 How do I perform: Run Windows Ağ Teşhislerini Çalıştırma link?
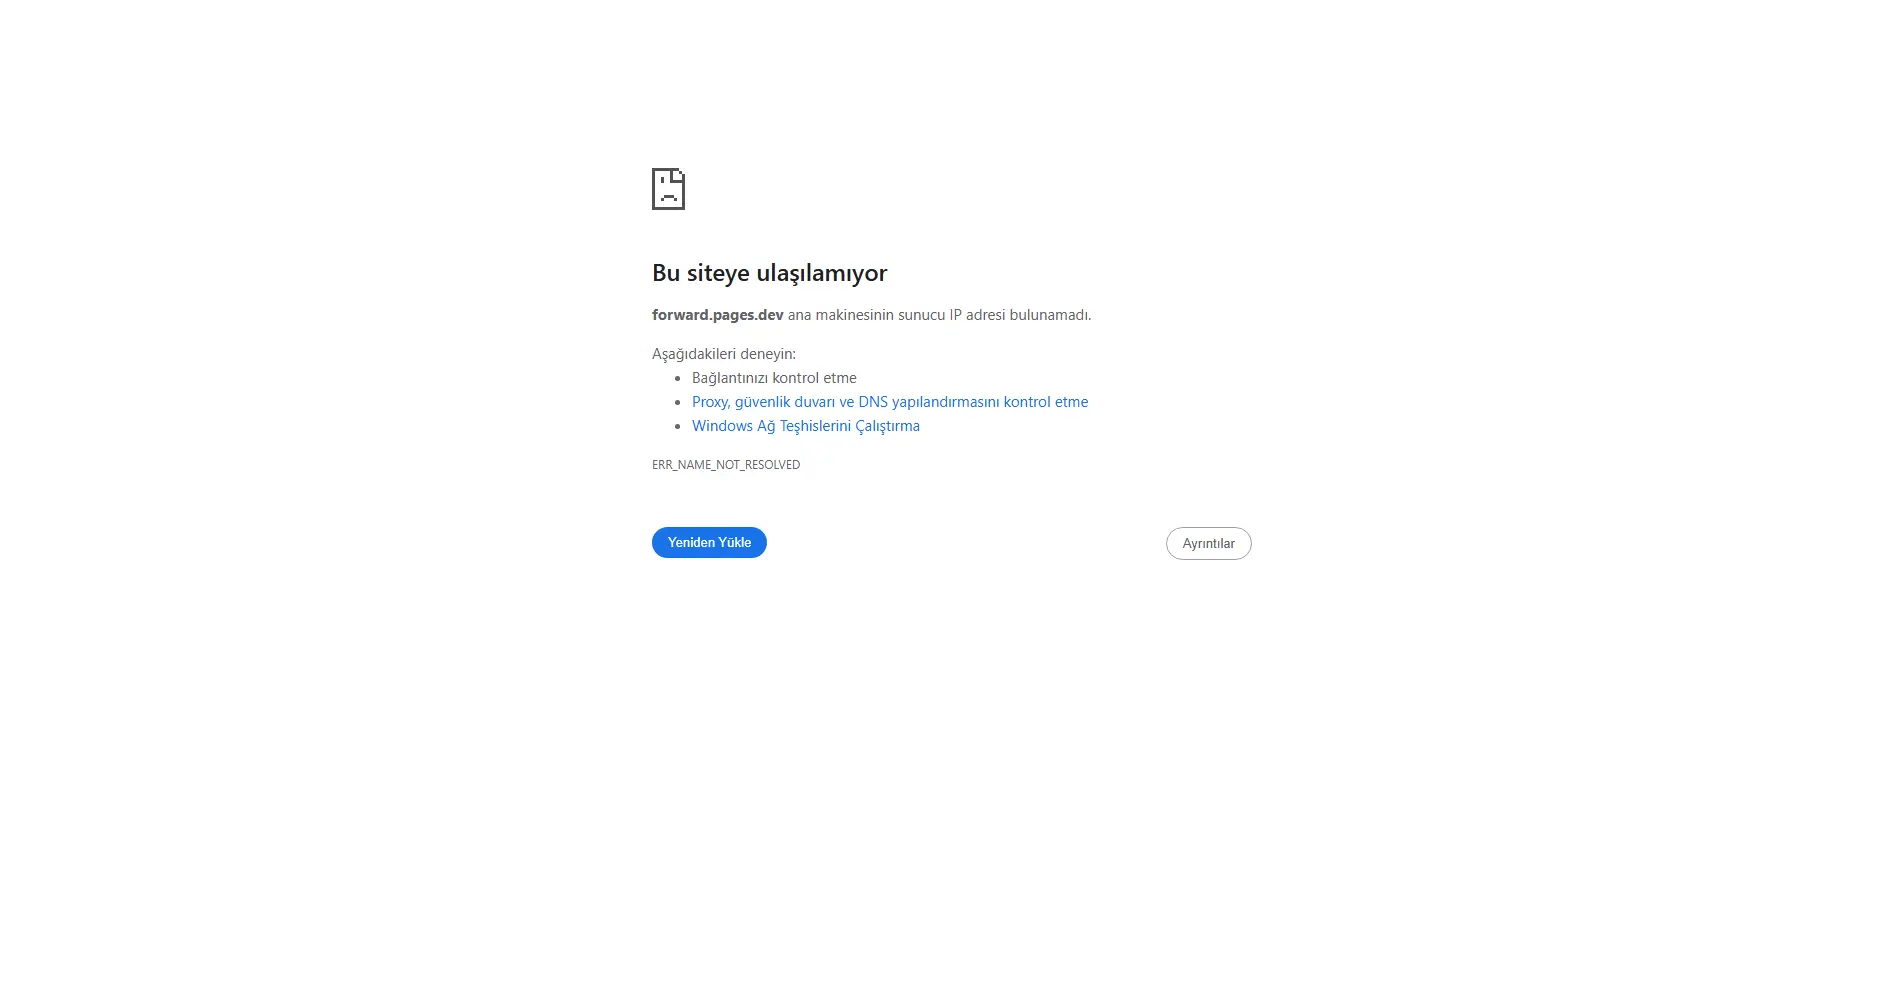806,426
